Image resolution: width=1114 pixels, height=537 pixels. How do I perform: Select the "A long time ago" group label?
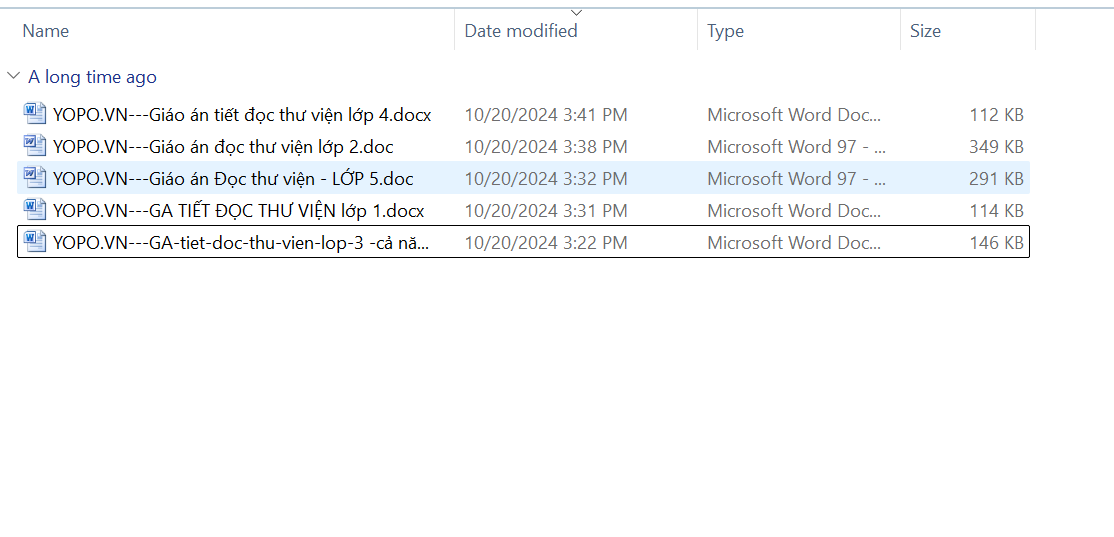[x=92, y=77]
